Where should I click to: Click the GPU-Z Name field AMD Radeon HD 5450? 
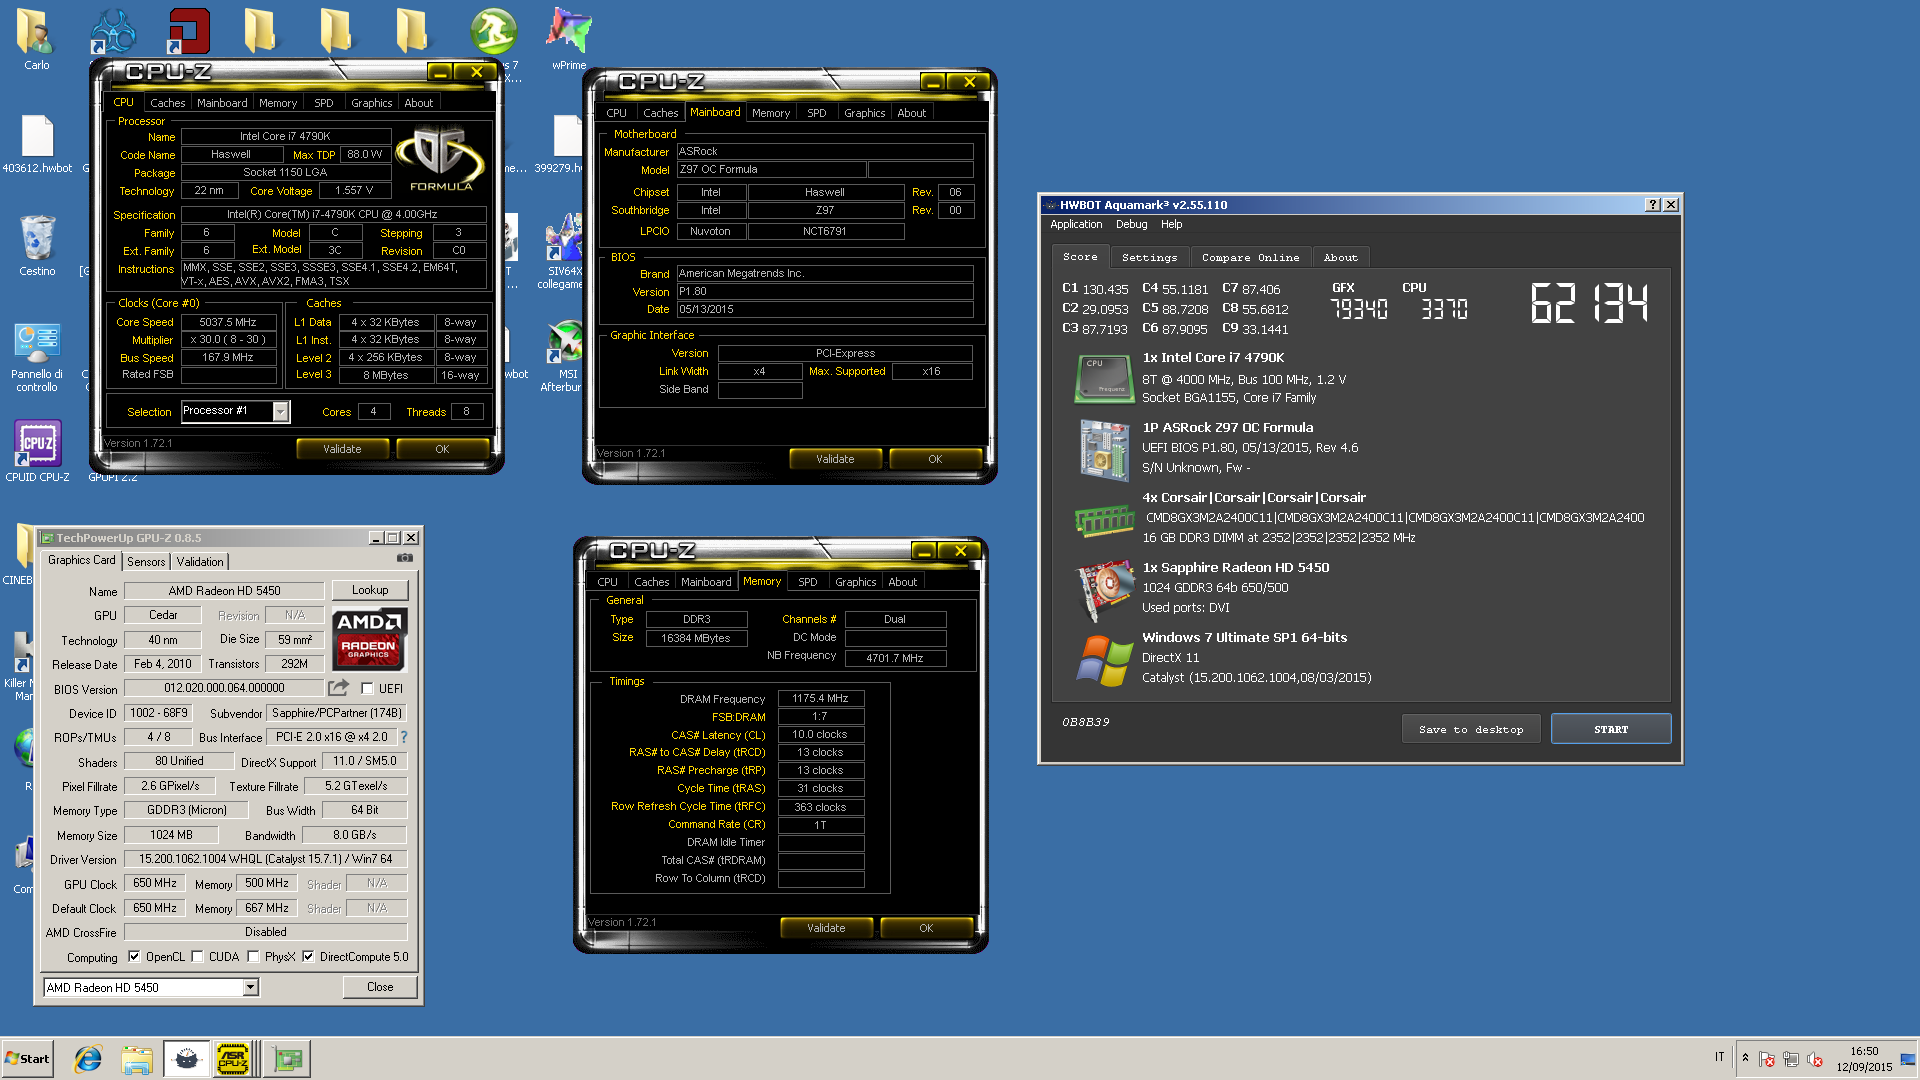pos(224,591)
